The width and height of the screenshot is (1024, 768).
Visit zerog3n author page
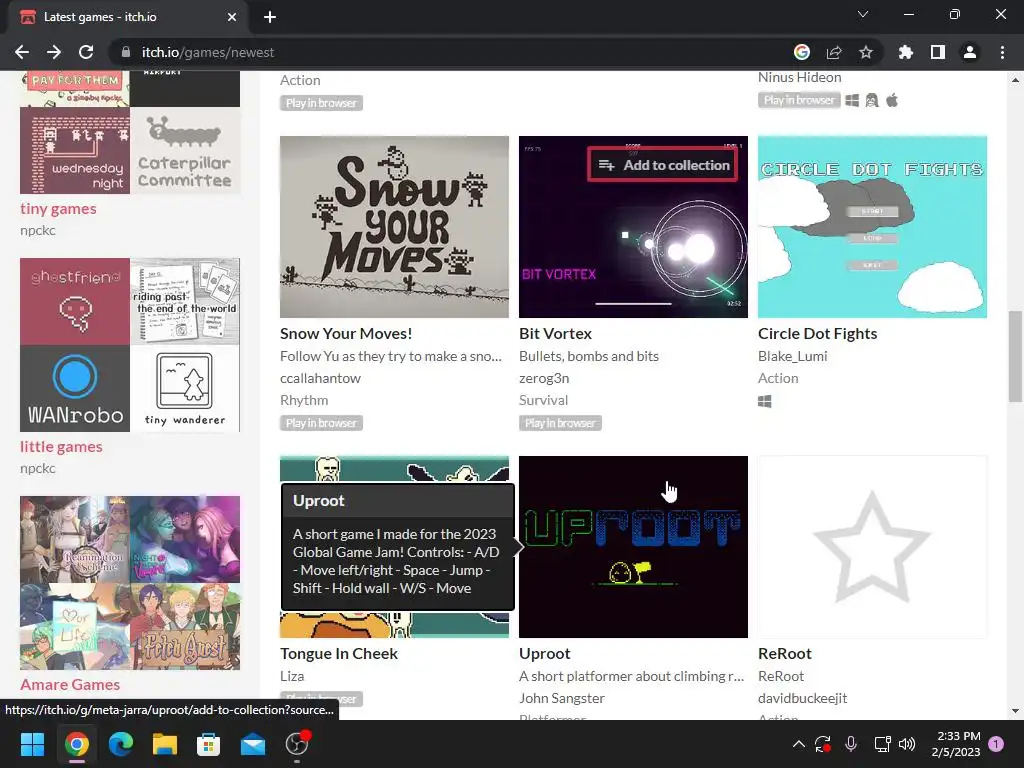tap(544, 378)
